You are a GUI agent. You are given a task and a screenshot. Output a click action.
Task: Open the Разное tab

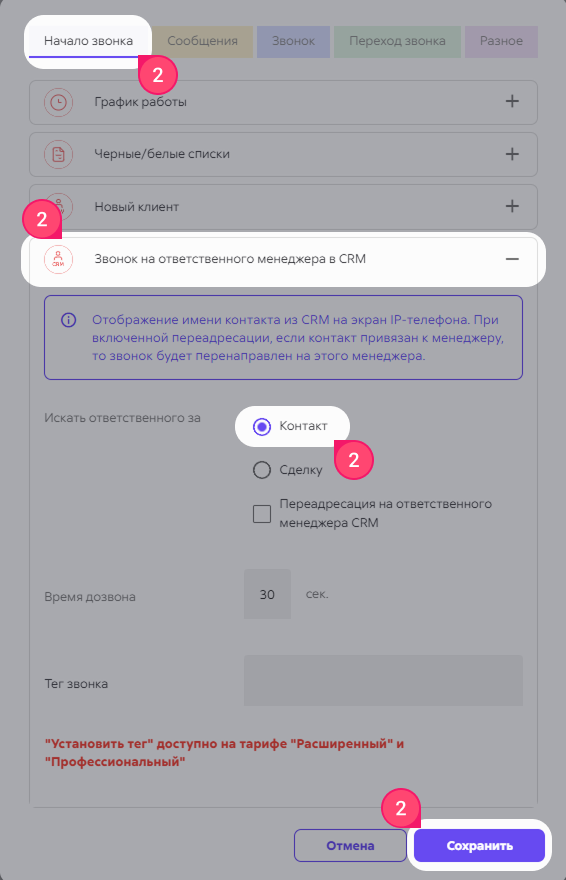501,42
